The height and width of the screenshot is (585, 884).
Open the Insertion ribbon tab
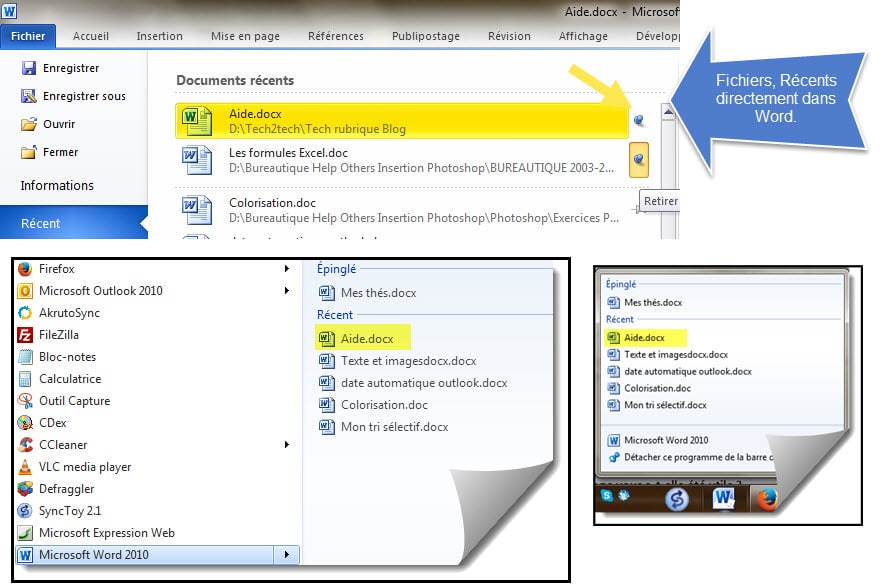point(160,36)
